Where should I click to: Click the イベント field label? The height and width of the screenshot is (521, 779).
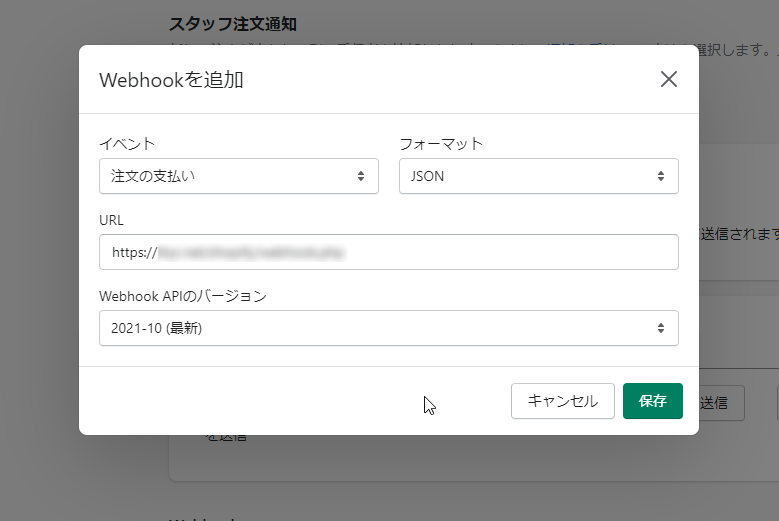pyautogui.click(x=127, y=144)
